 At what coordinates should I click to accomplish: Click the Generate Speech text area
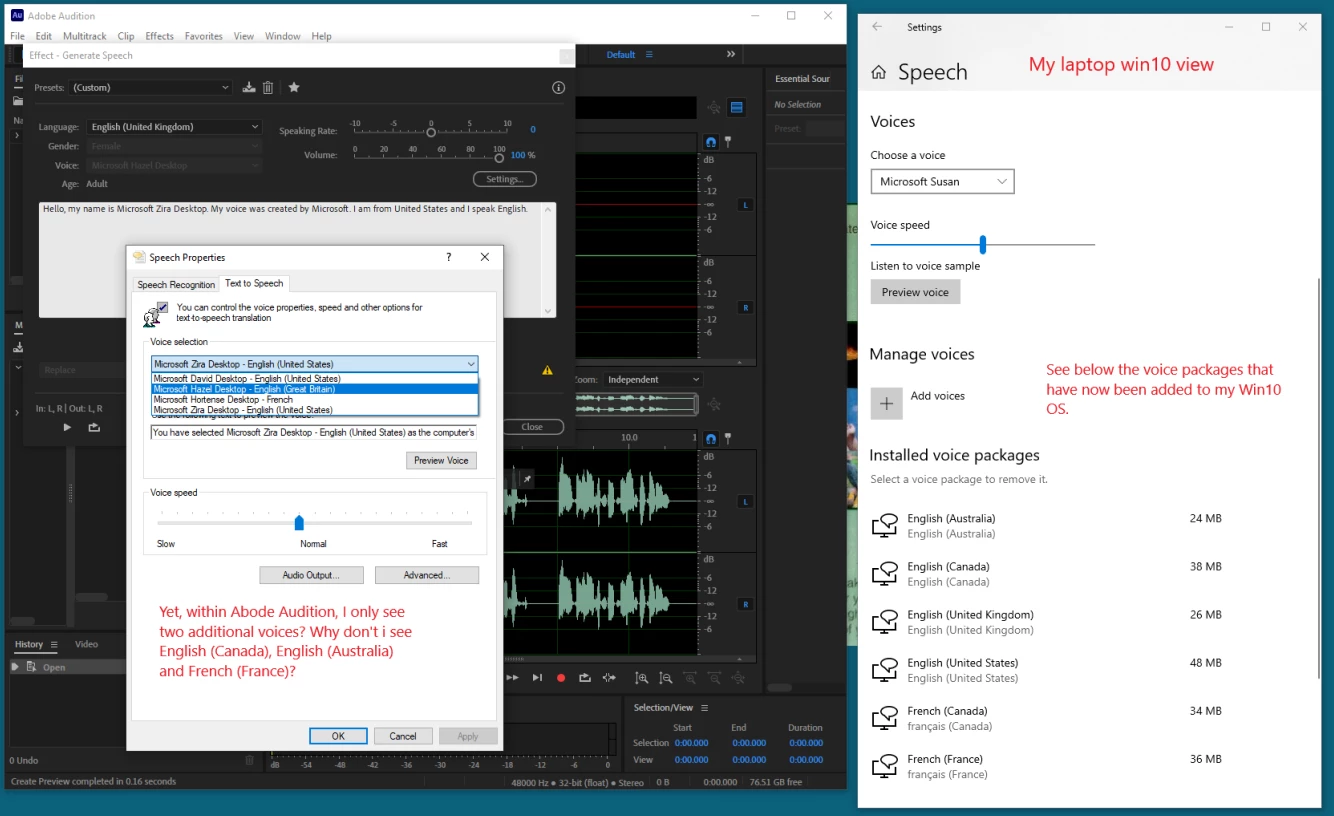(x=297, y=260)
